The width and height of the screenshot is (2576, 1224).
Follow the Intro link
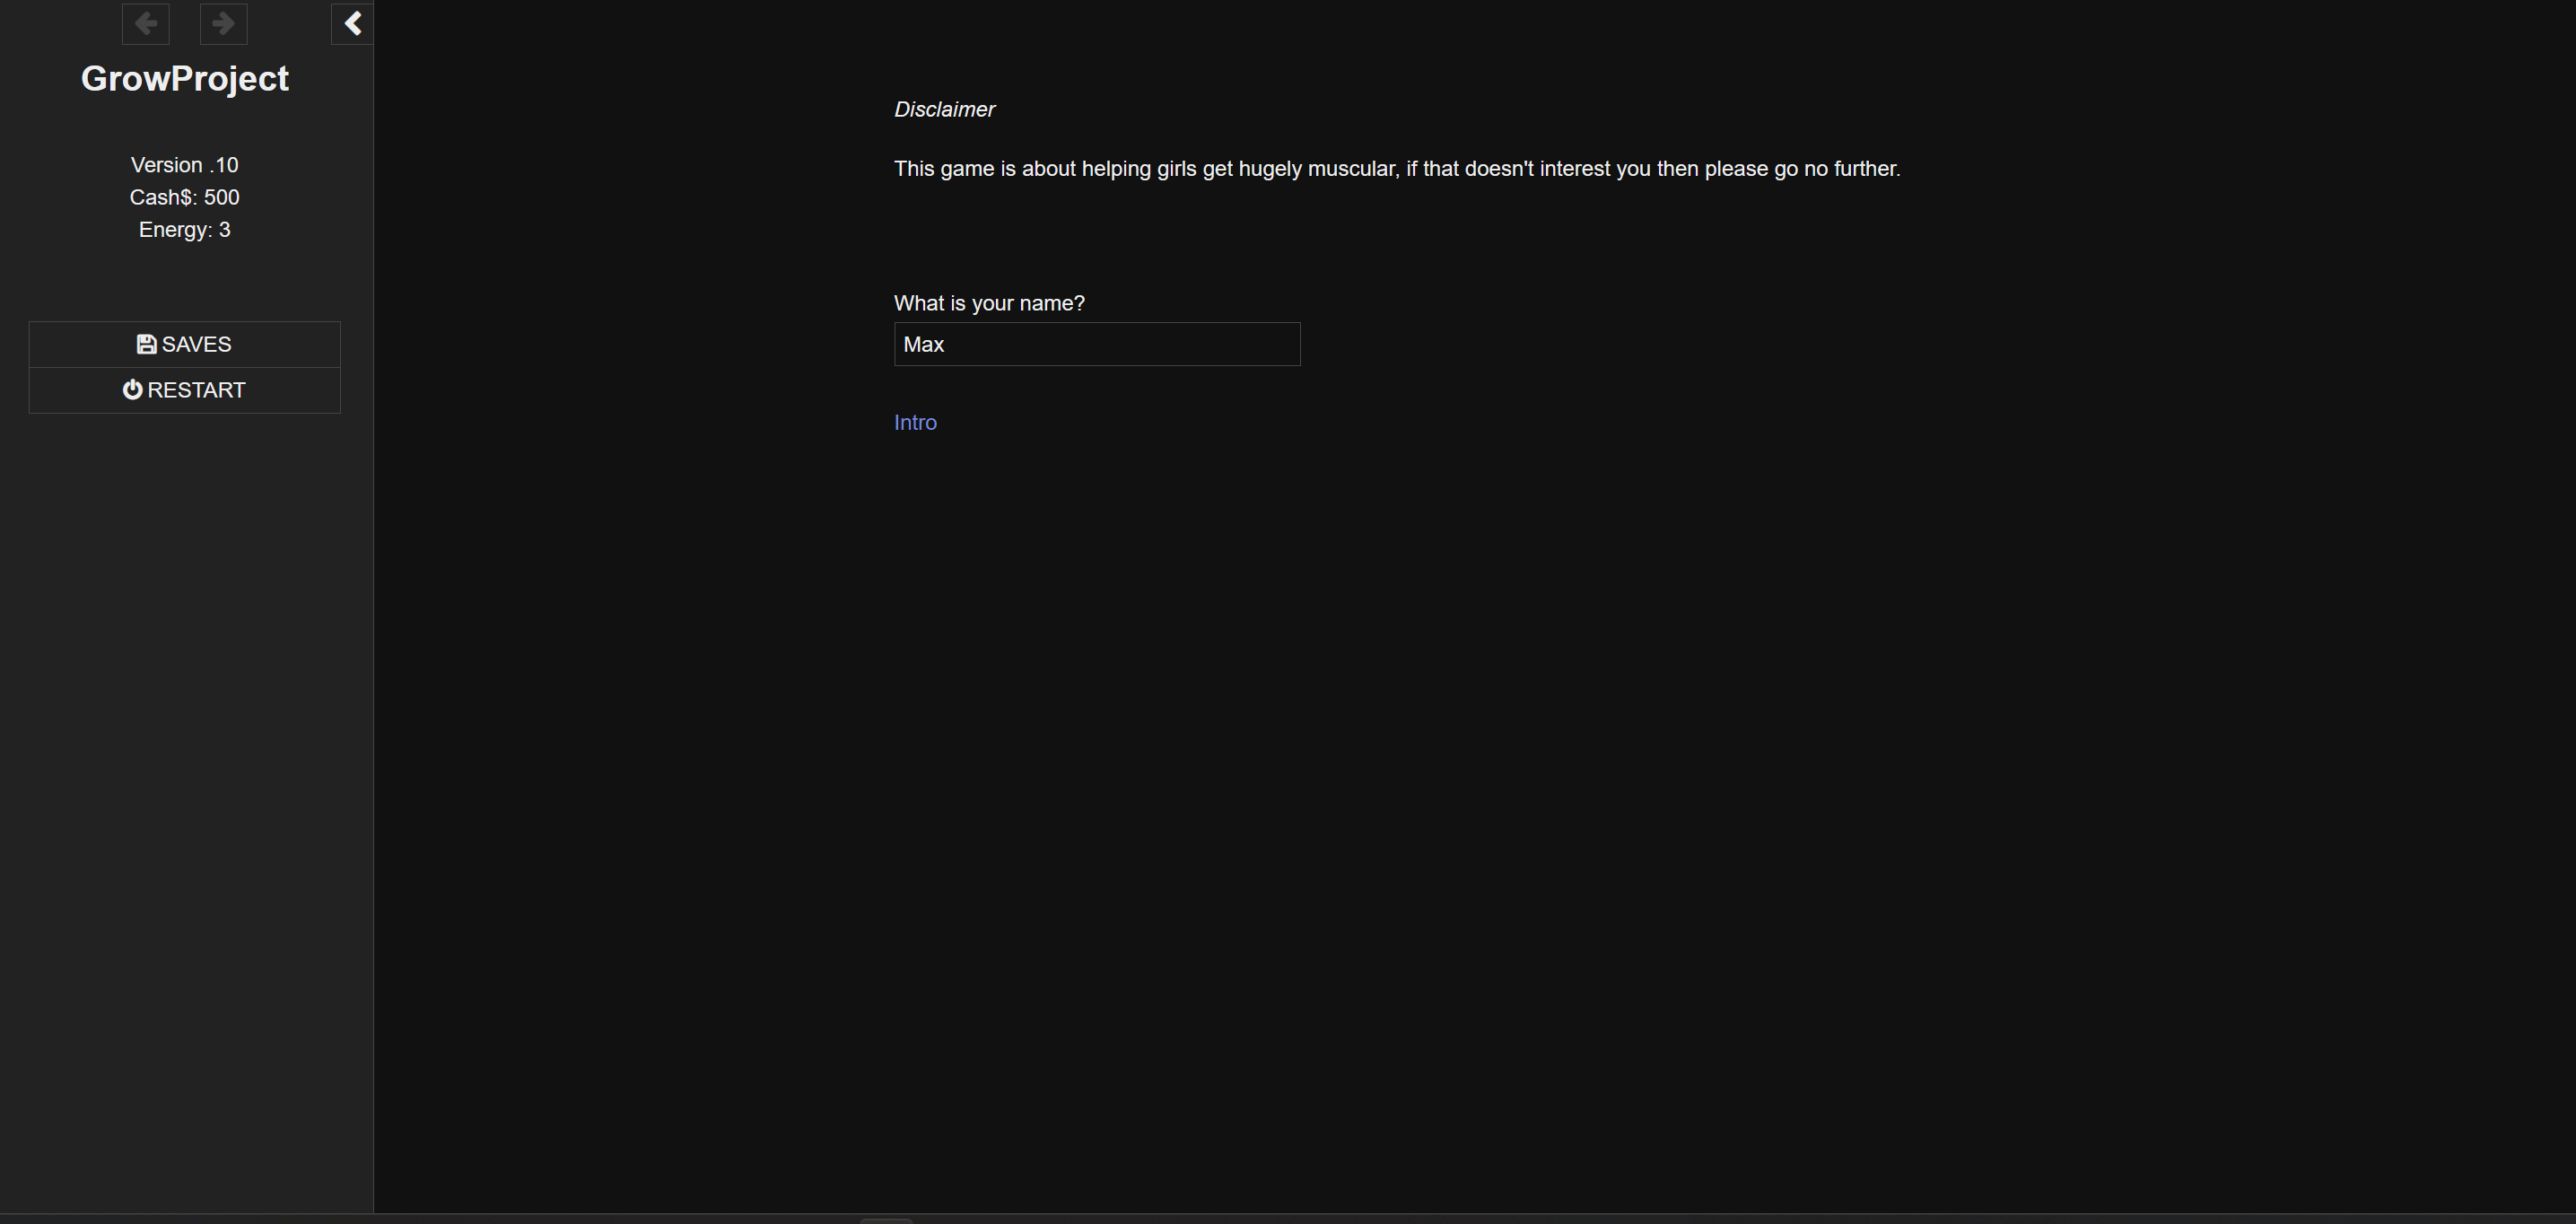[x=915, y=423]
